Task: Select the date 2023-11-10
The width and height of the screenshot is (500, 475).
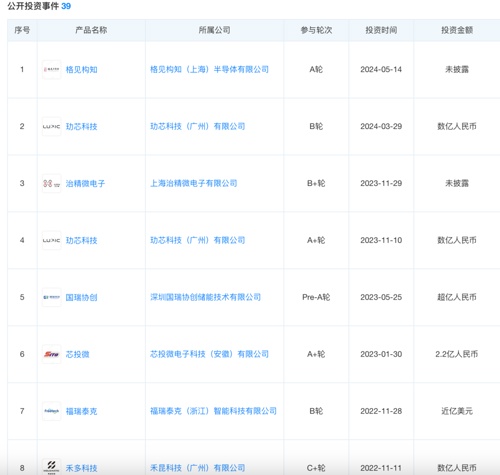Action: 381,240
